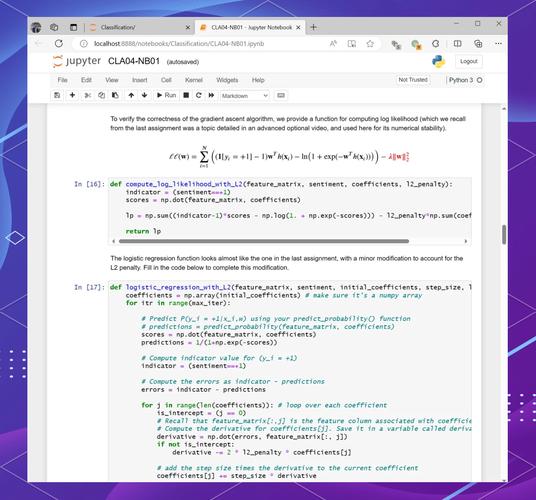This screenshot has width=536, height=500.
Task: Restart the kernel with the circular arrow icon
Action: pyautogui.click(x=199, y=95)
